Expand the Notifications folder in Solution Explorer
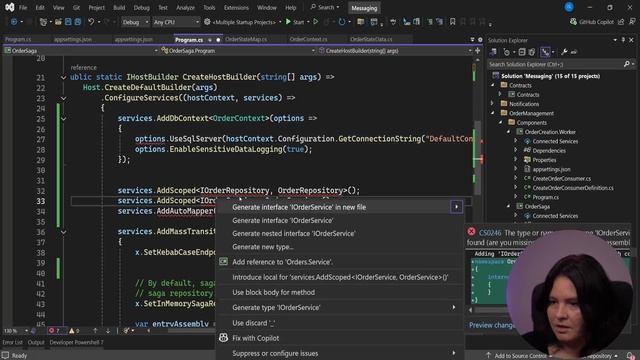Viewport: 640px width, 360px height. point(492,104)
